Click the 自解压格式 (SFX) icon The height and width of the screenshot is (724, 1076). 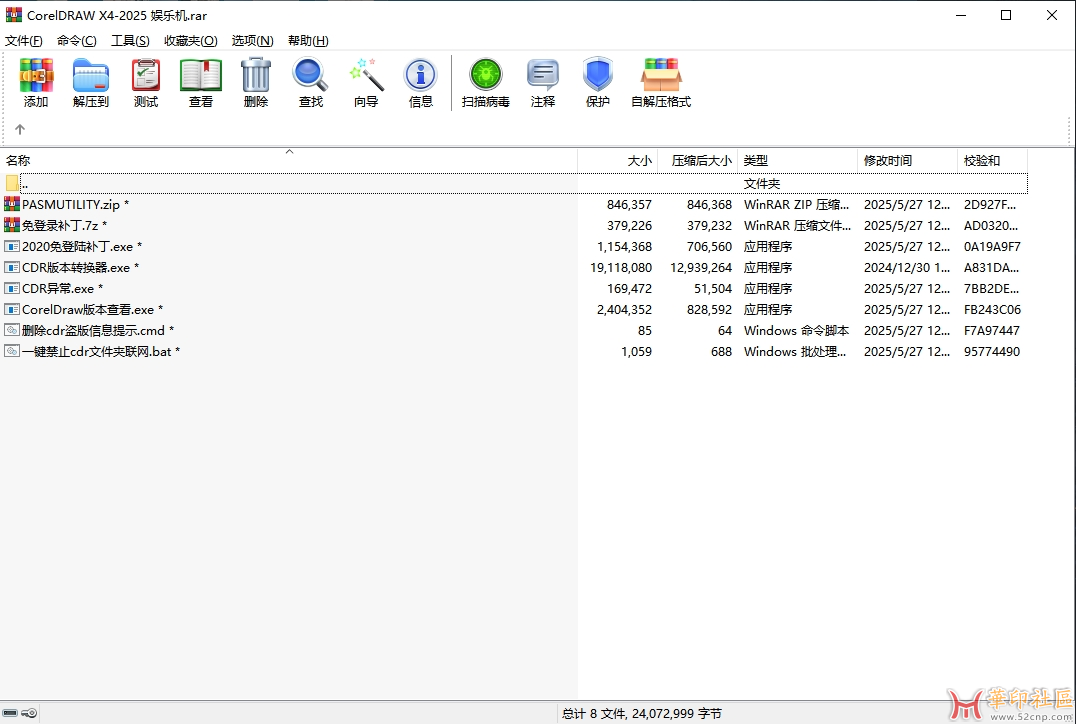(661, 75)
